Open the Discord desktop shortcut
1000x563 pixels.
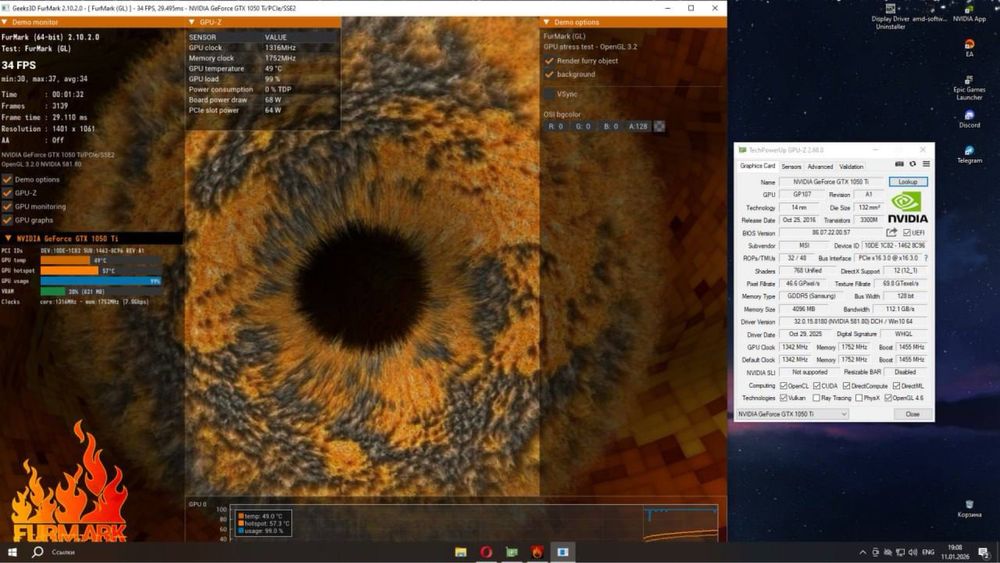969,119
